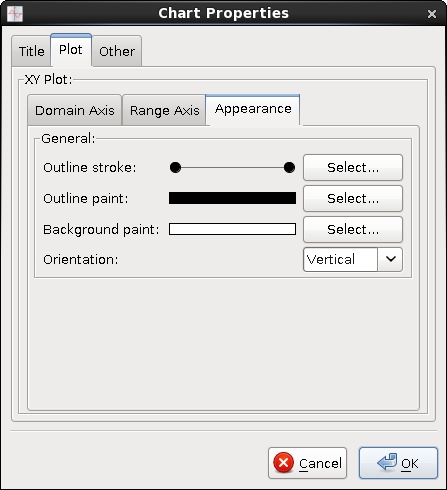Click Select button for Outline stroke
447x490 pixels.
[x=353, y=167]
